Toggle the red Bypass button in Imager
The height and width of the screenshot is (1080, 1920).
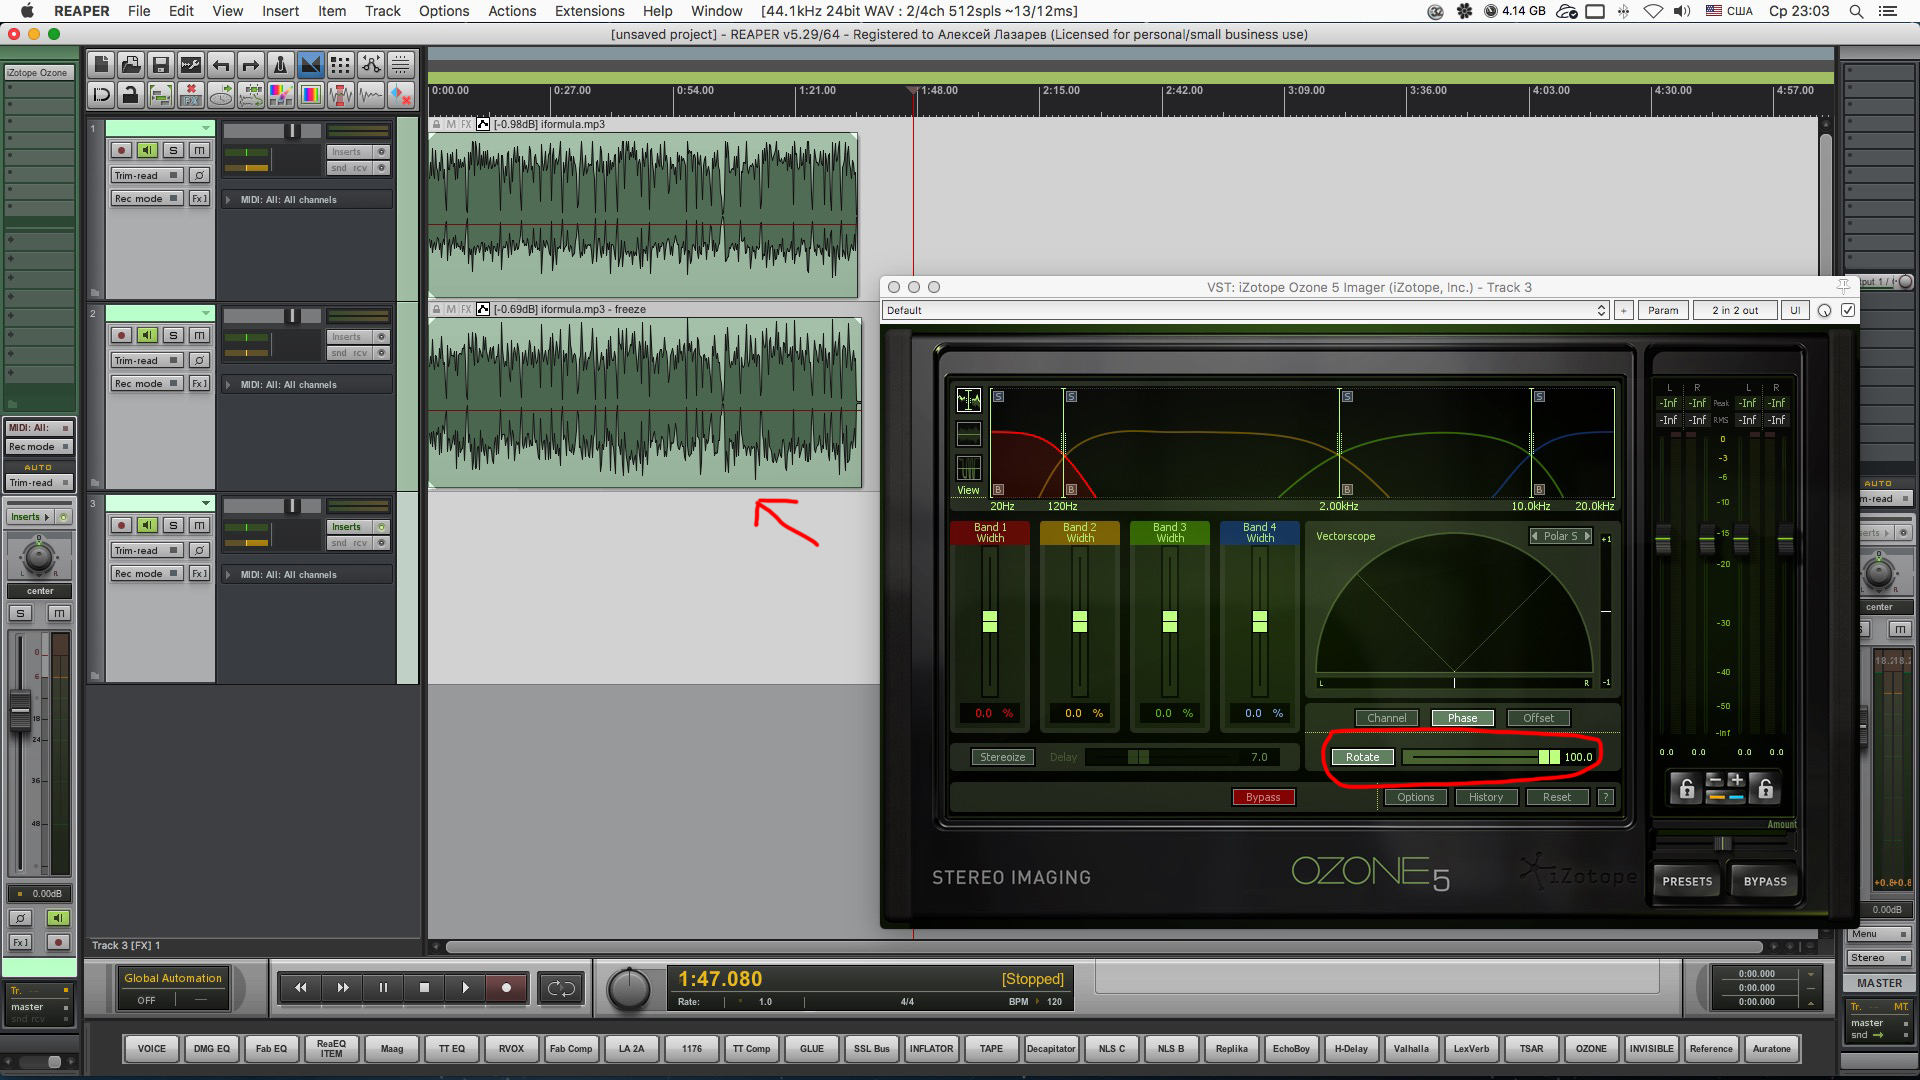coord(1263,797)
